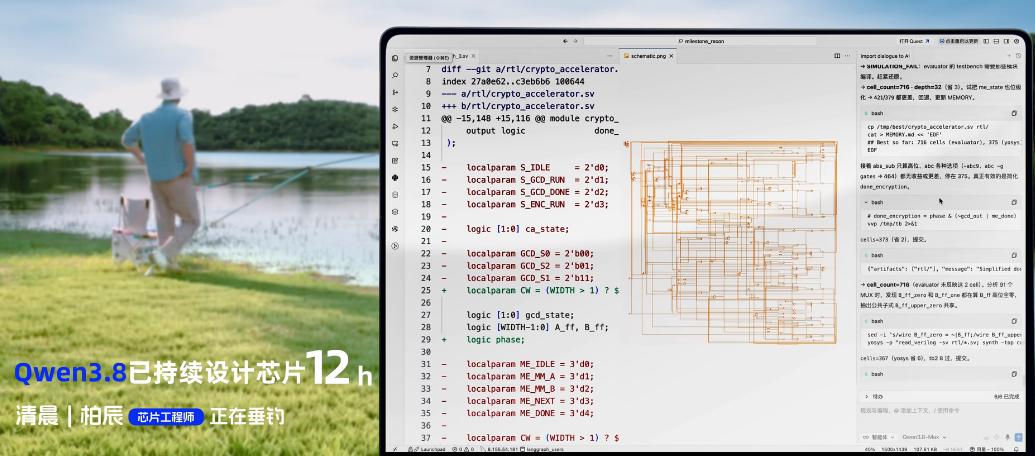Click longgraph_users in the status bar

pos(542,449)
